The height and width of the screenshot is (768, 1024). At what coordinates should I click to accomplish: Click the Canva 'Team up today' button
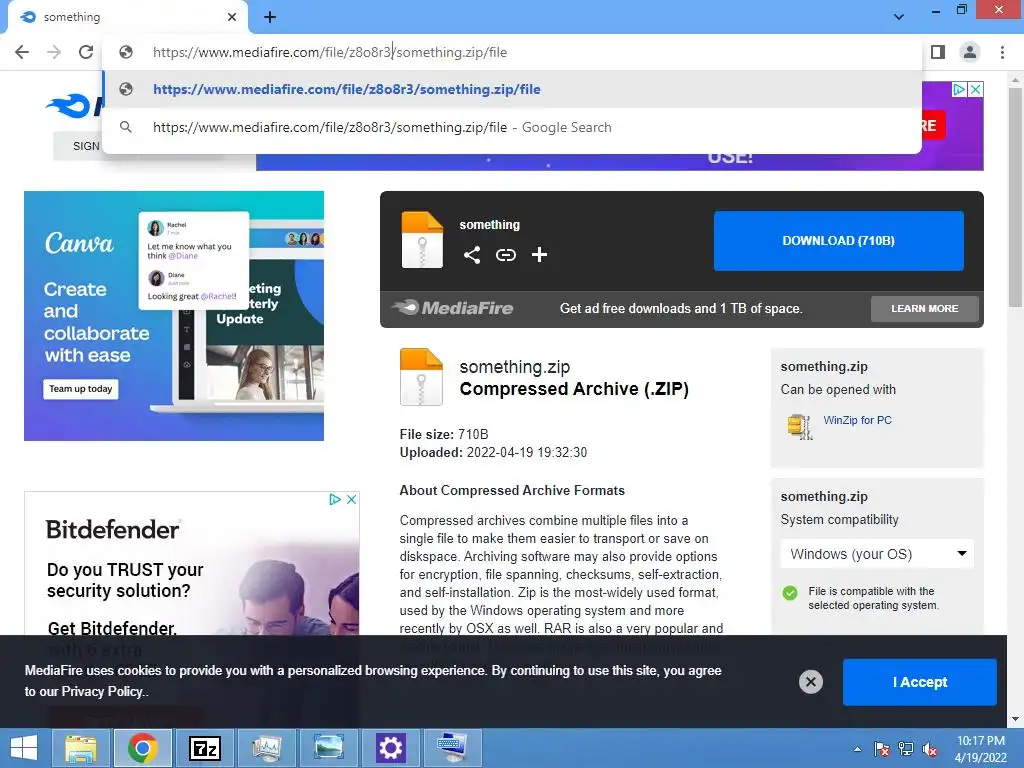[x=81, y=389]
